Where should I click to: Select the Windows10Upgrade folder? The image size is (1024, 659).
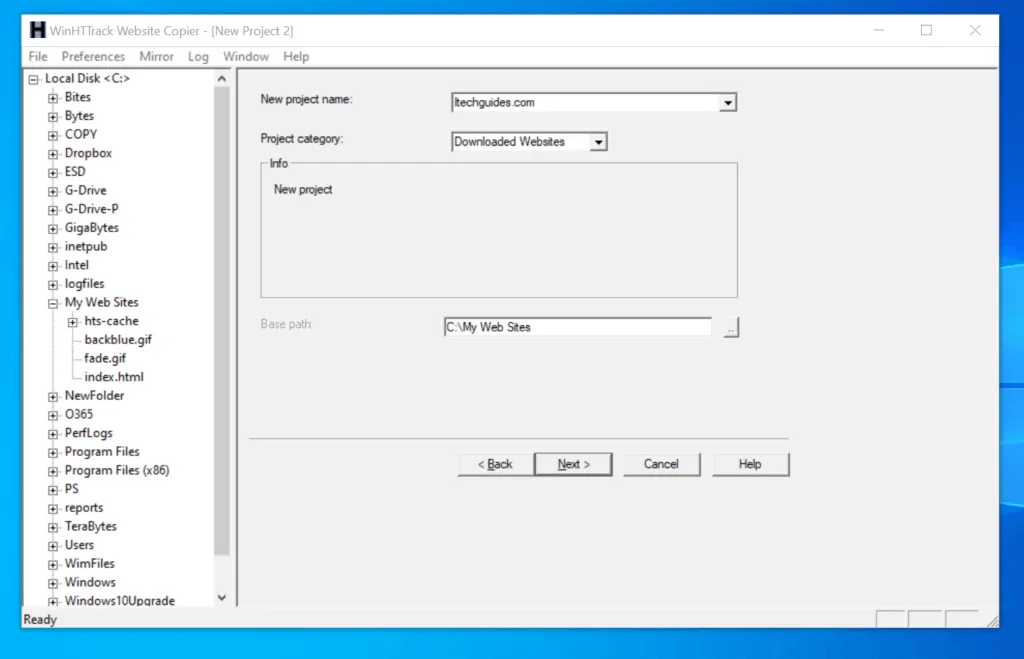(120, 601)
